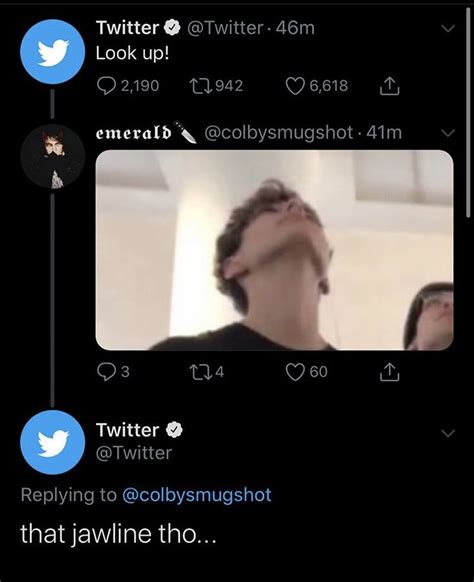Open Twitter avatar on bottom reply
Image resolution: width=474 pixels, height=582 pixels.
click(53, 442)
